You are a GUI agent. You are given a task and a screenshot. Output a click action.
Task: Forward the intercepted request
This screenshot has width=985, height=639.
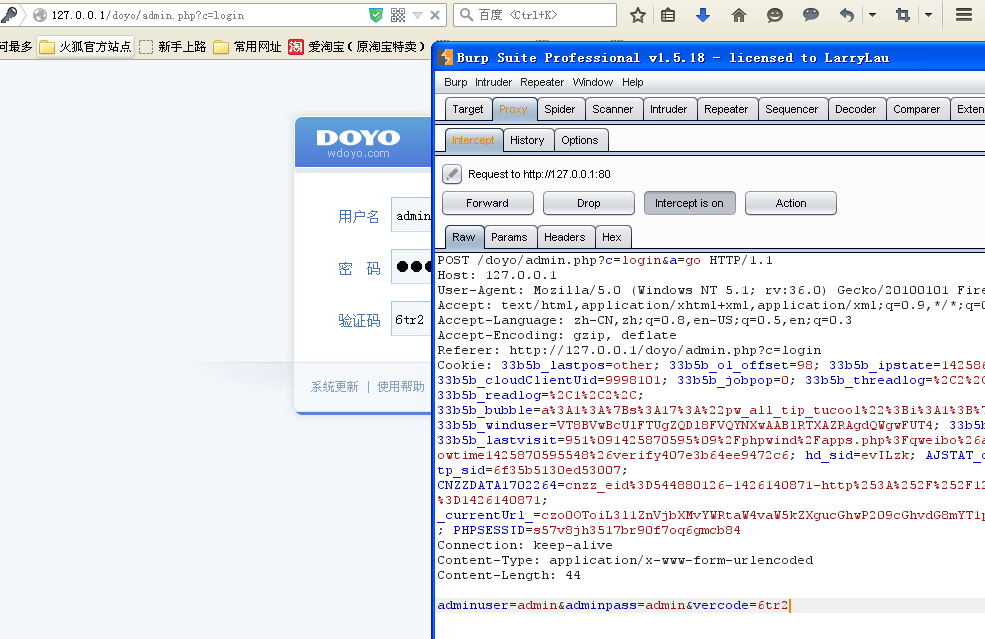tap(487, 203)
